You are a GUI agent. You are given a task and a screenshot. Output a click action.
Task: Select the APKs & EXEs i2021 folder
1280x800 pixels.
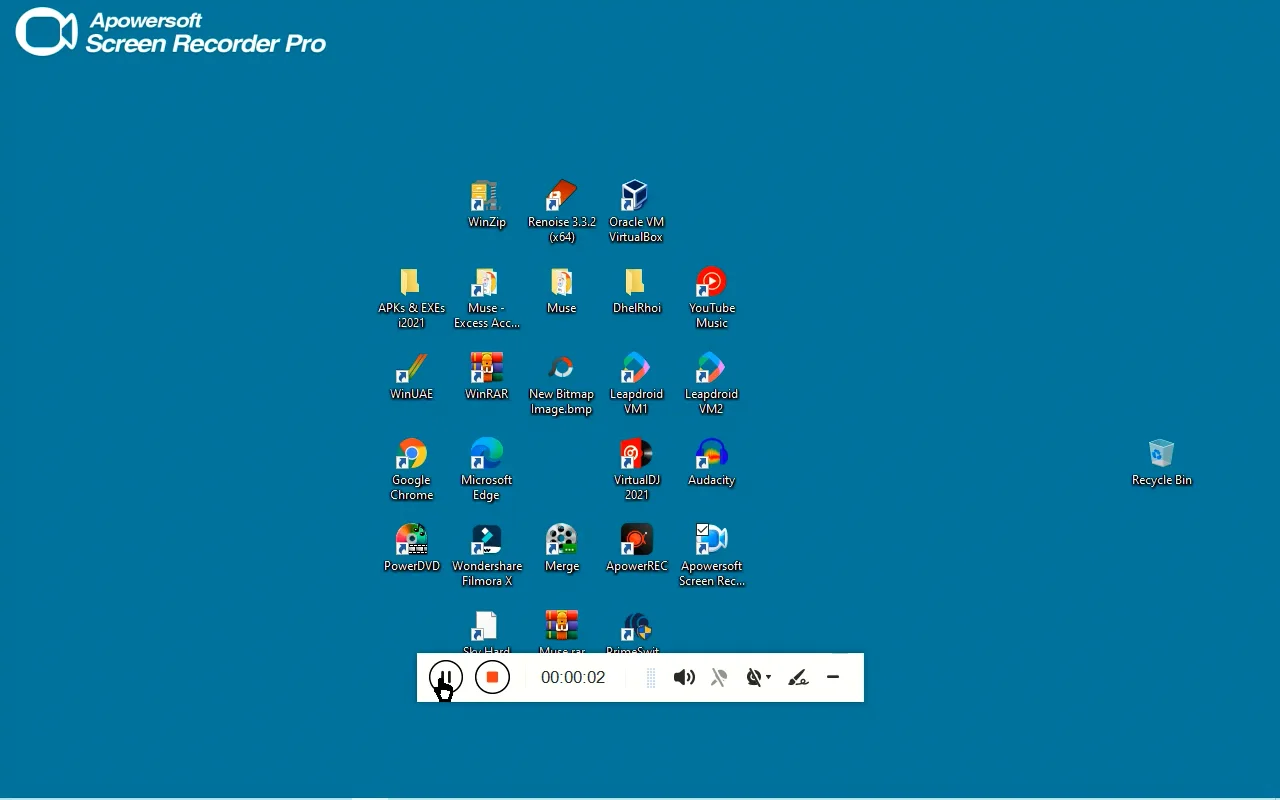[411, 298]
